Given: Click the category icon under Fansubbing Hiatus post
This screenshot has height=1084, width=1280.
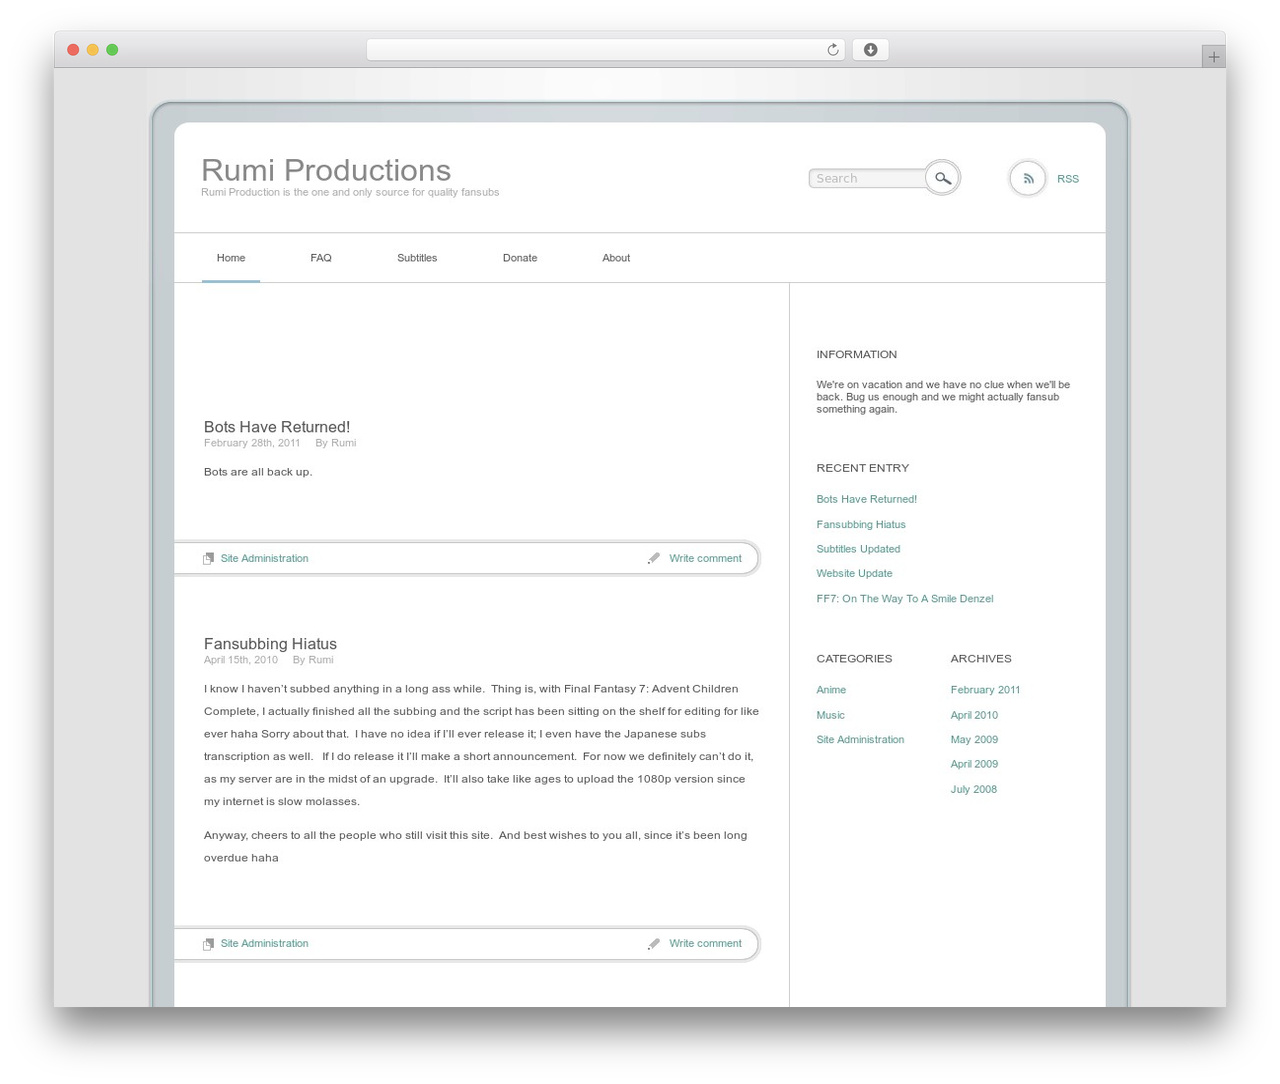Looking at the screenshot, I should click(208, 943).
